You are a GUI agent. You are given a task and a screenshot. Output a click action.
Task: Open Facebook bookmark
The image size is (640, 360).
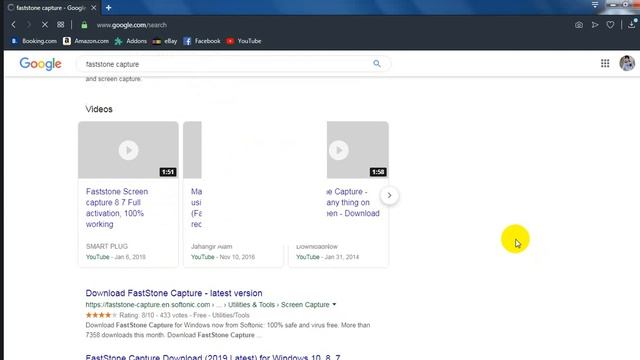[x=202, y=41]
